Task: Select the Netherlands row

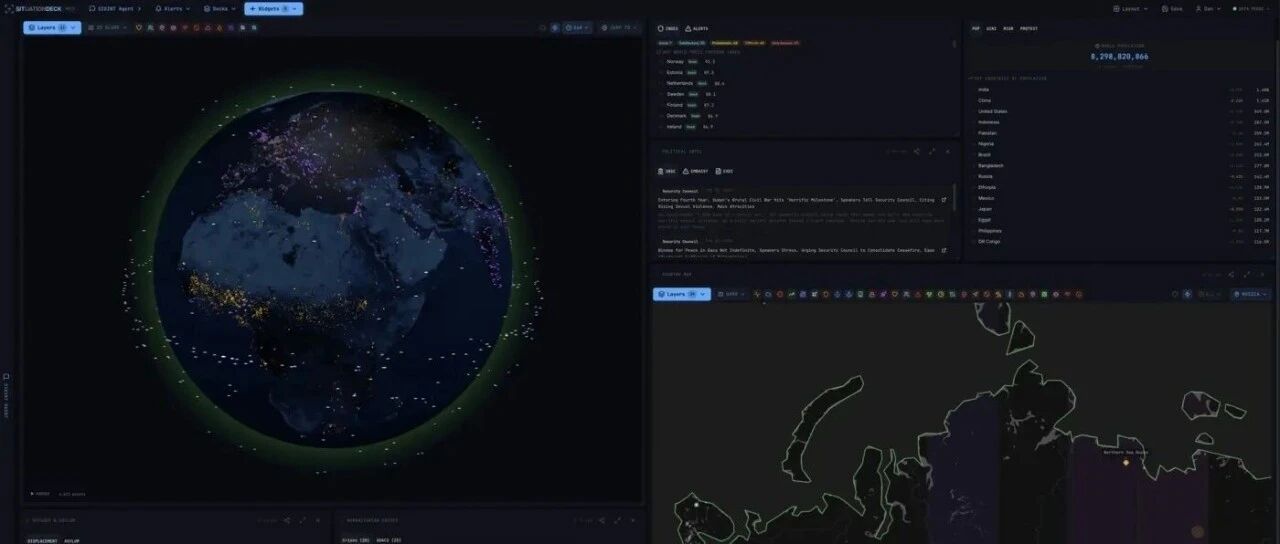Action: click(x=805, y=83)
